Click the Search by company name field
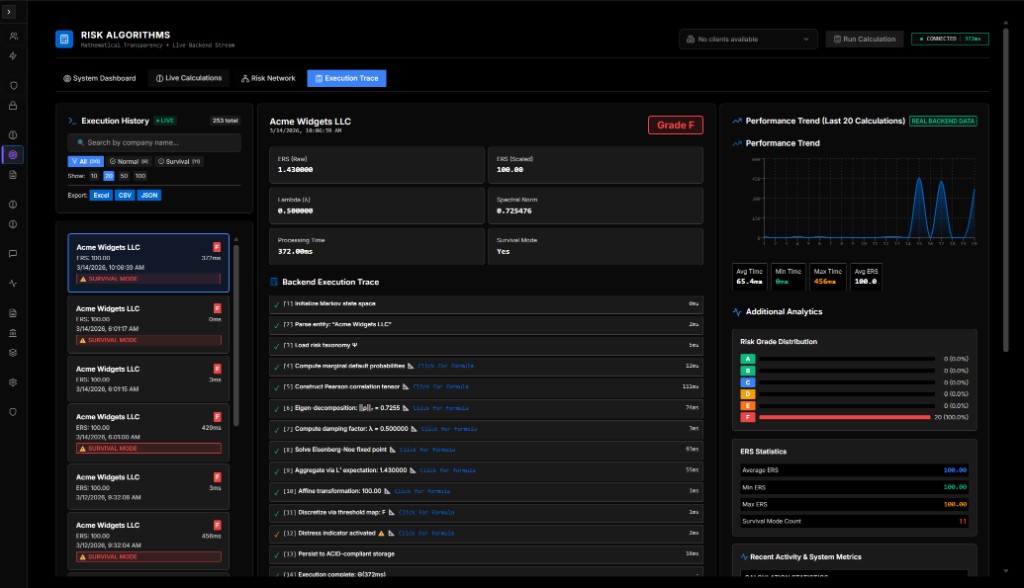The width and height of the screenshot is (1024, 588). [154, 142]
